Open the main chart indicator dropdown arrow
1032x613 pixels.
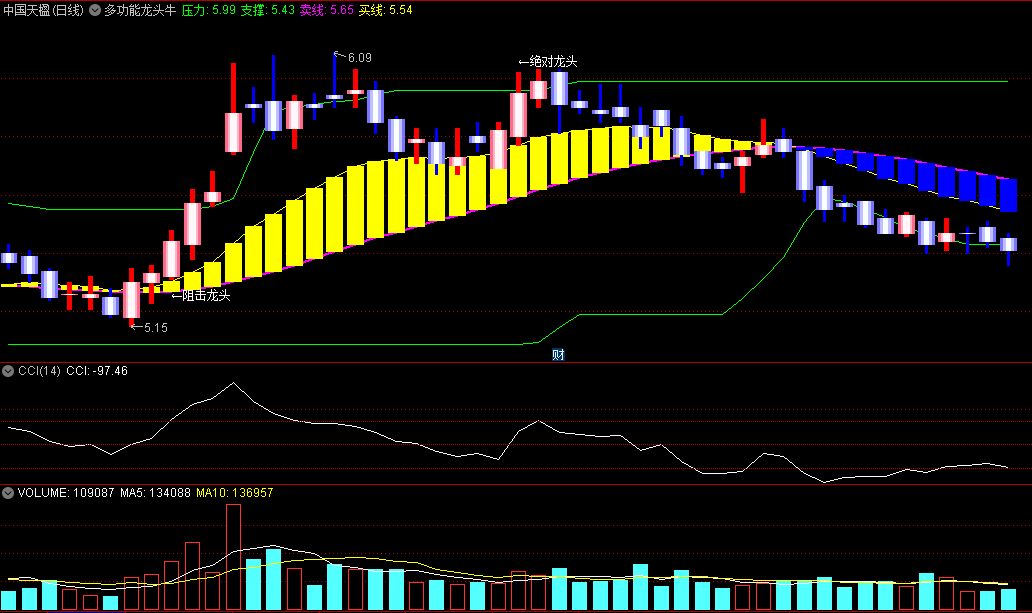(95, 10)
